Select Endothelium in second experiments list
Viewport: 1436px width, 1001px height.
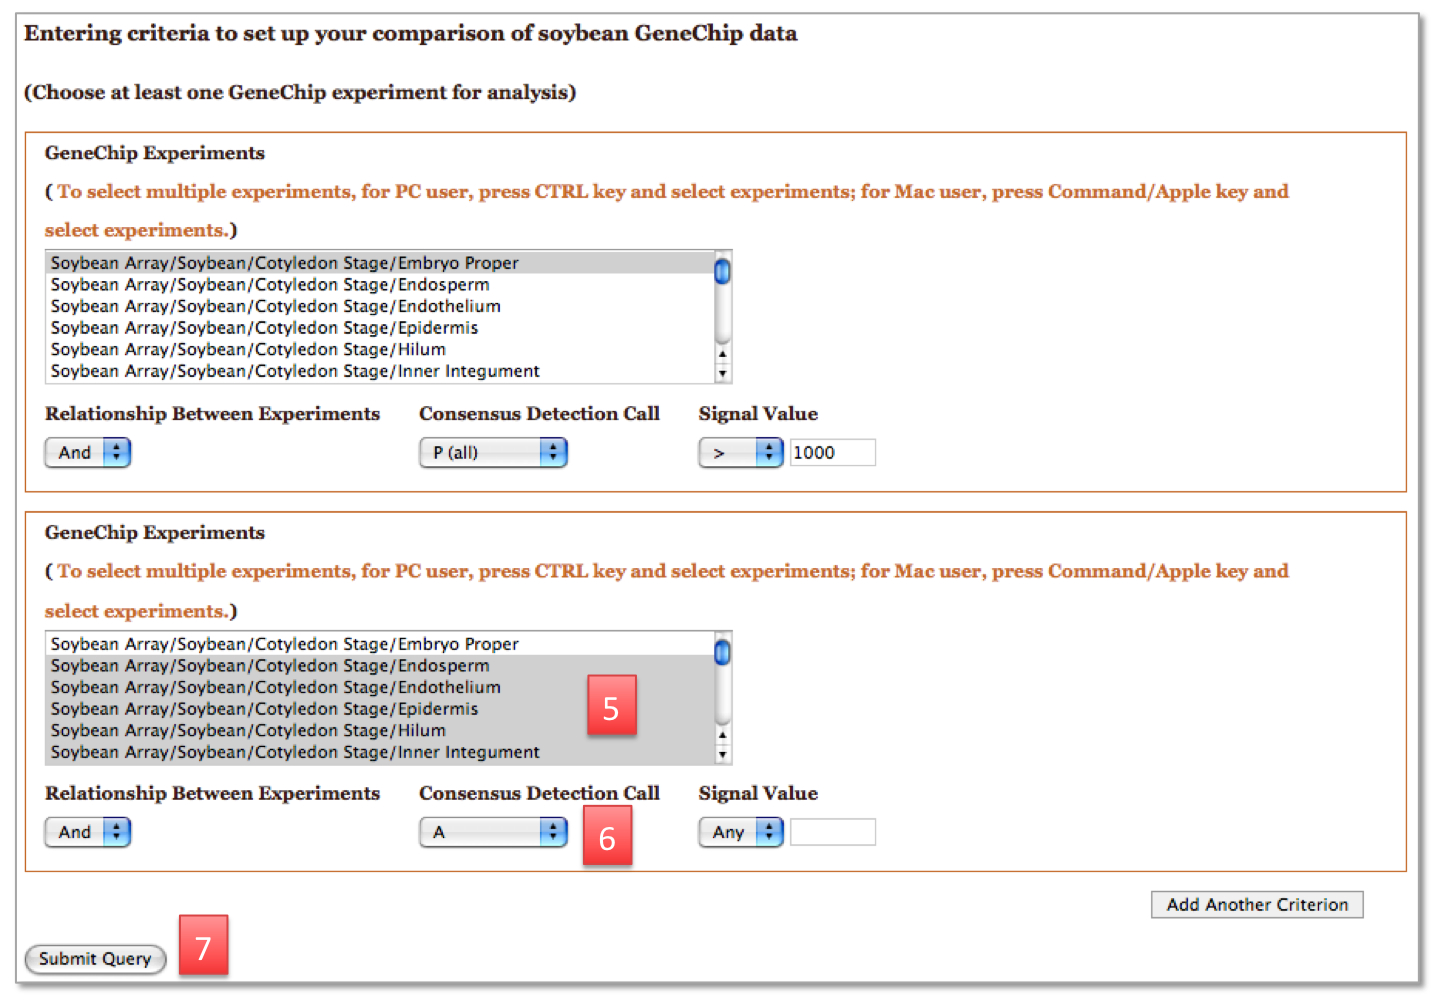coord(381,688)
